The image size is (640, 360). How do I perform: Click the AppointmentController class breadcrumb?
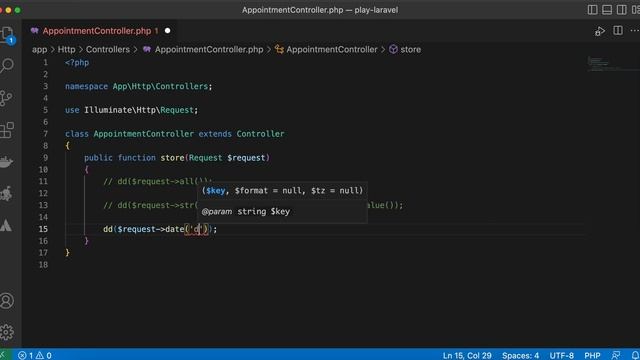point(331,49)
